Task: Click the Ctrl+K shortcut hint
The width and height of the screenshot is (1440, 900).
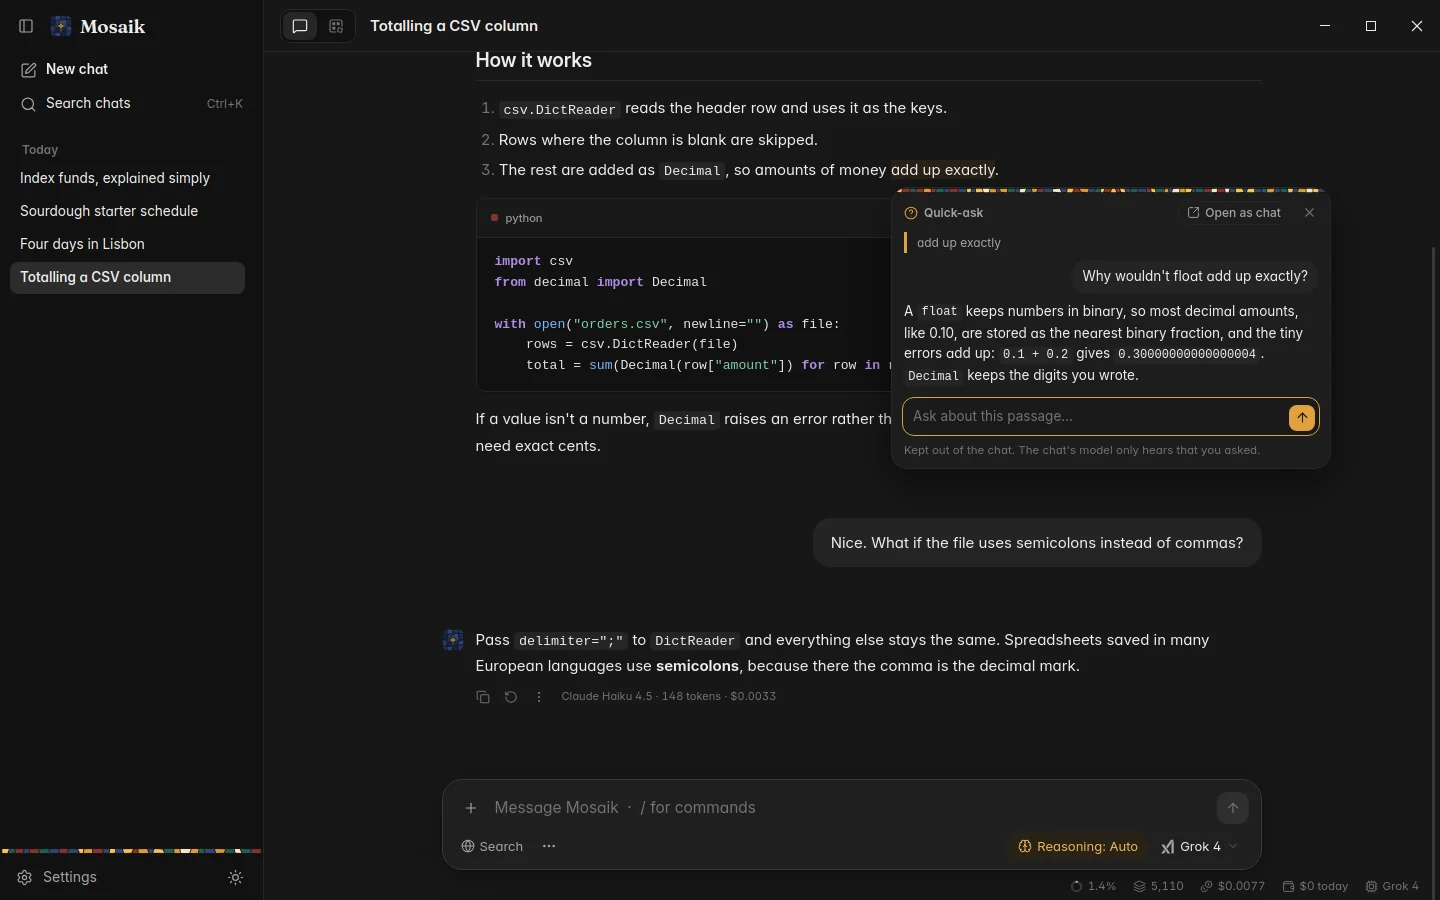Action: pyautogui.click(x=225, y=104)
